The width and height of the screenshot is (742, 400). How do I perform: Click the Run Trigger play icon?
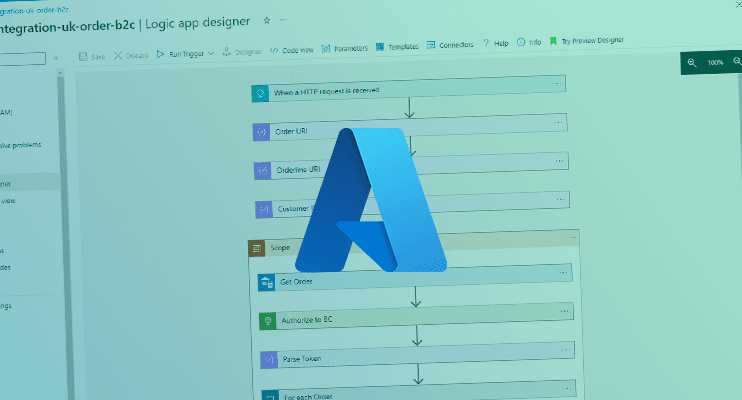pos(160,54)
